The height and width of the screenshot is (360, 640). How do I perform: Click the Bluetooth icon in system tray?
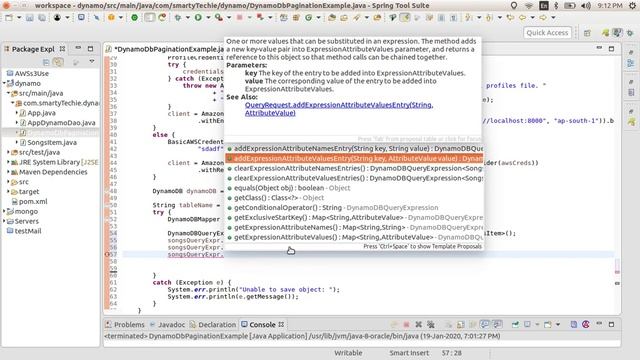coord(556,6)
